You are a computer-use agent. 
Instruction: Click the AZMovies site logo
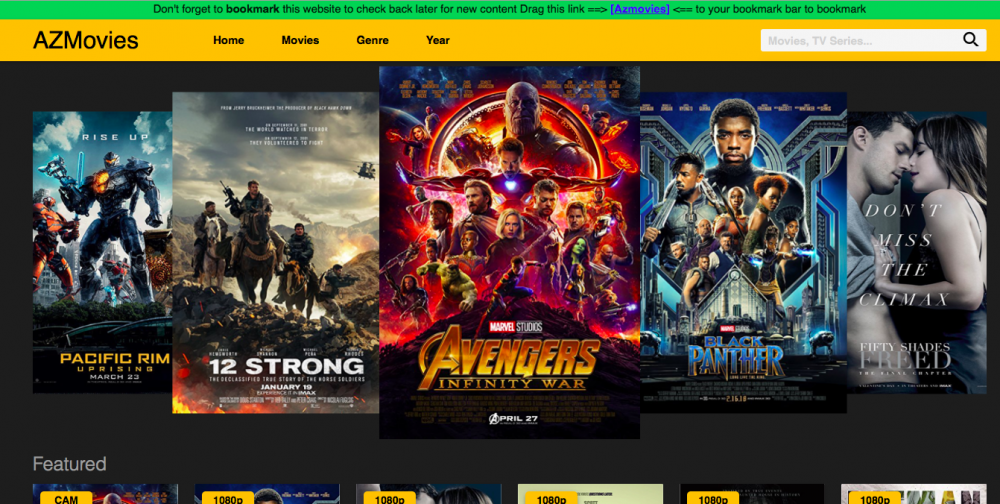pos(86,41)
